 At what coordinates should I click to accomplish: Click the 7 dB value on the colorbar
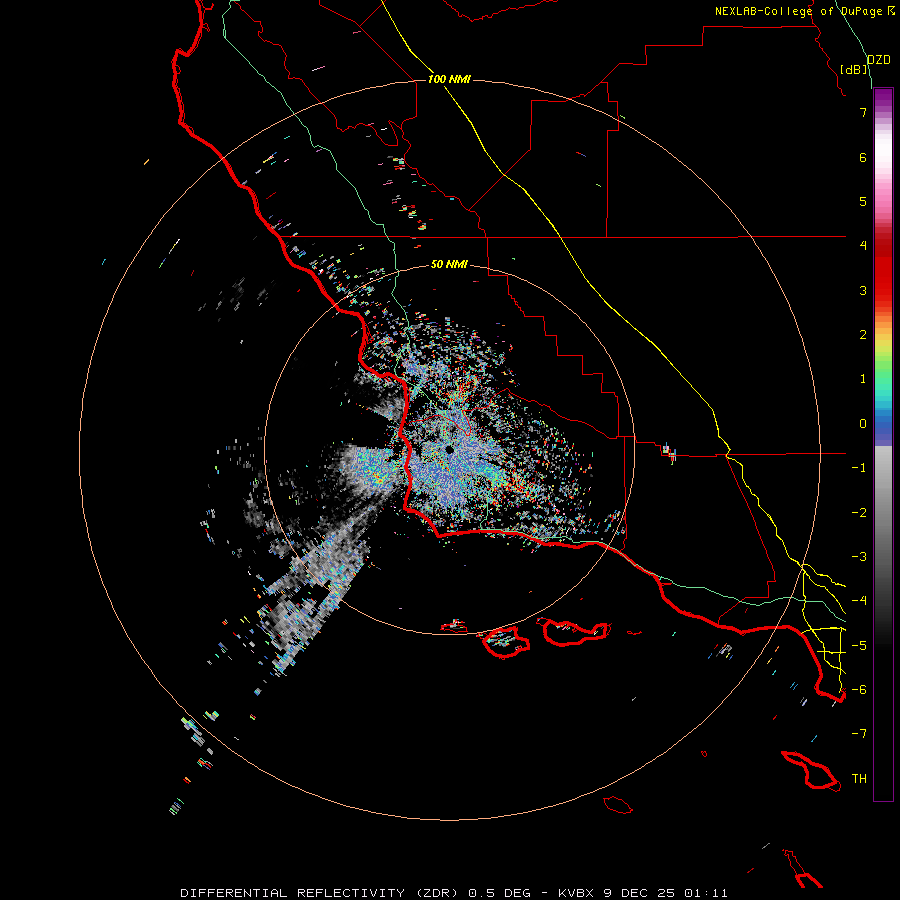point(863,112)
